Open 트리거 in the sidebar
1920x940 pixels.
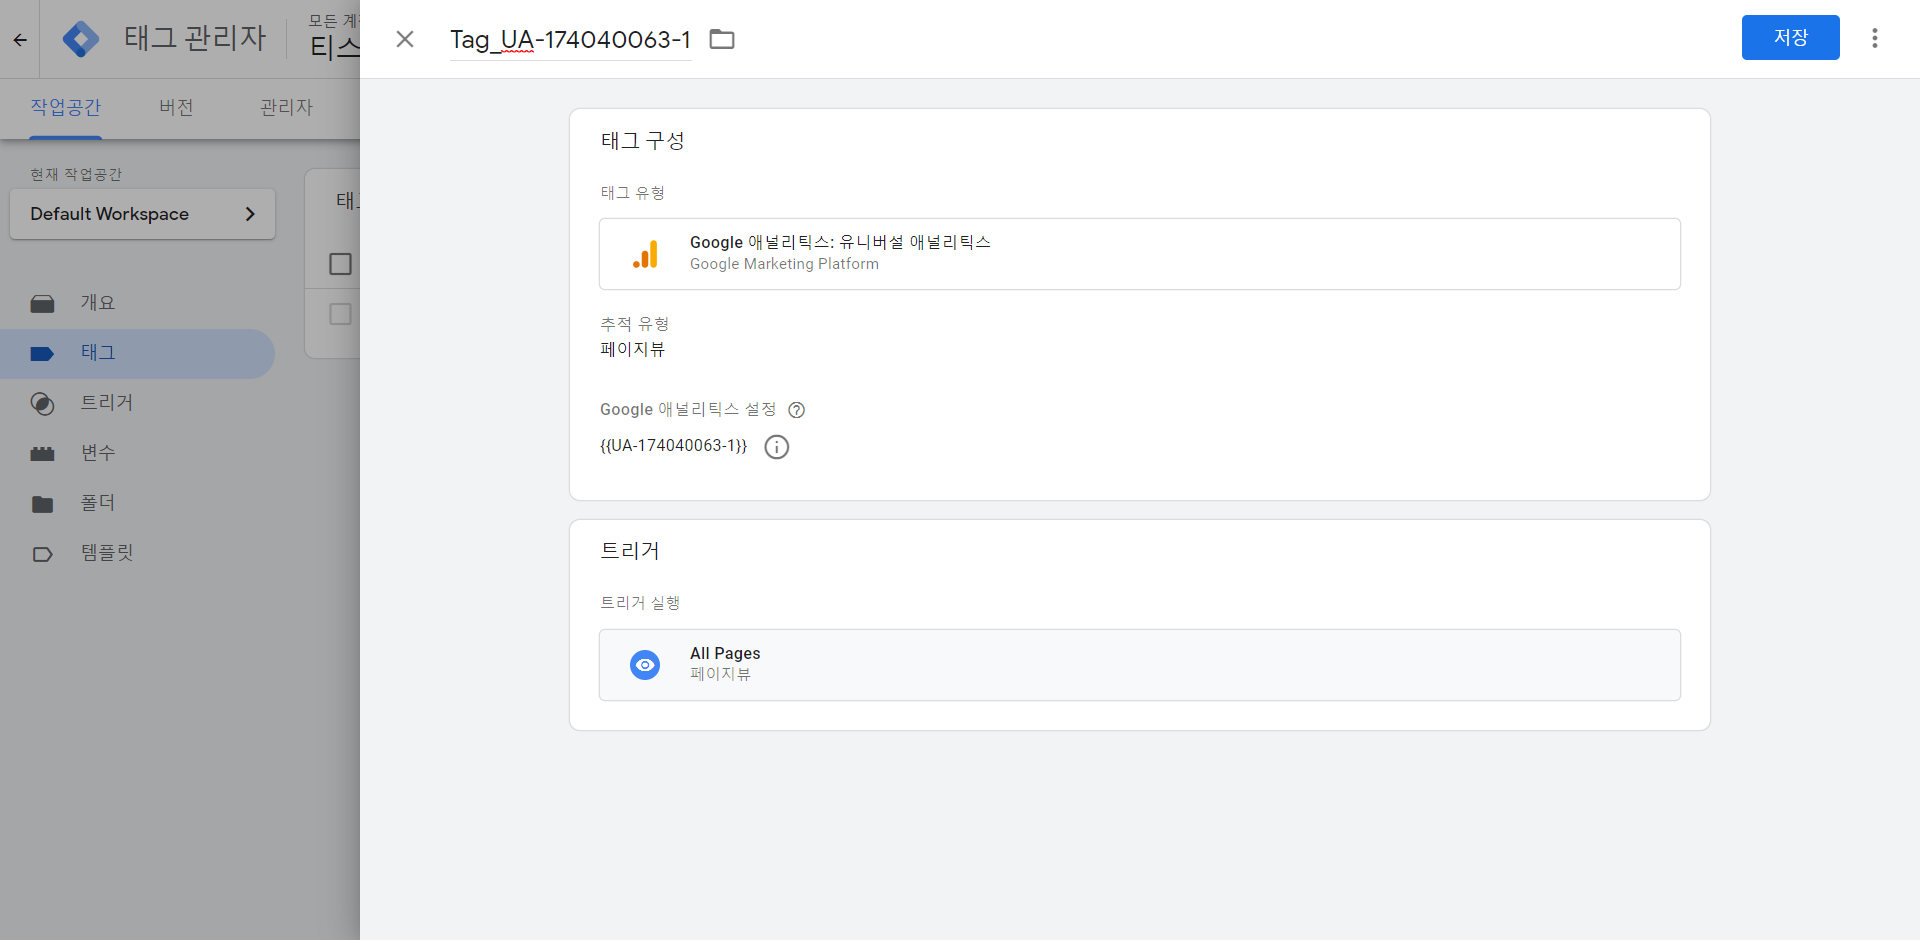point(137,403)
